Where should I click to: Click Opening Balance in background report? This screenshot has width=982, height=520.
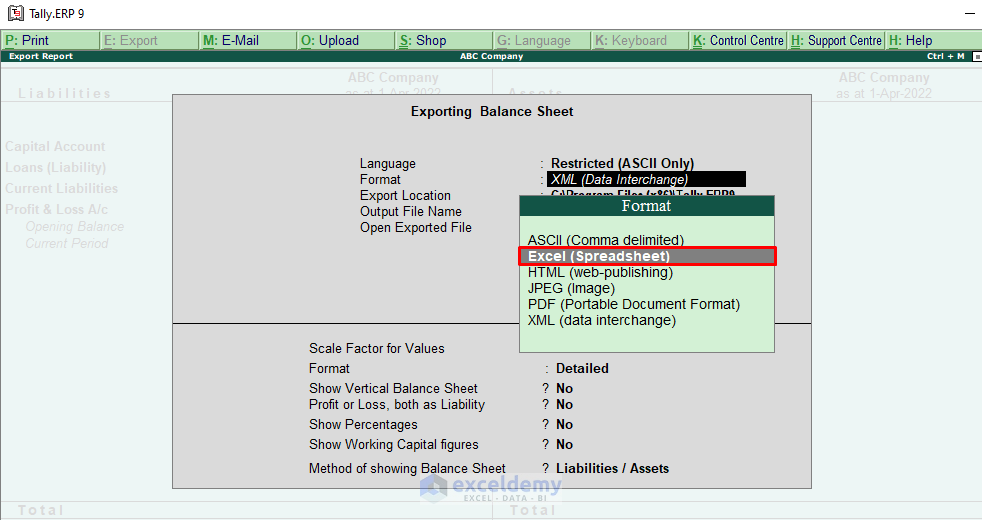[x=75, y=227]
